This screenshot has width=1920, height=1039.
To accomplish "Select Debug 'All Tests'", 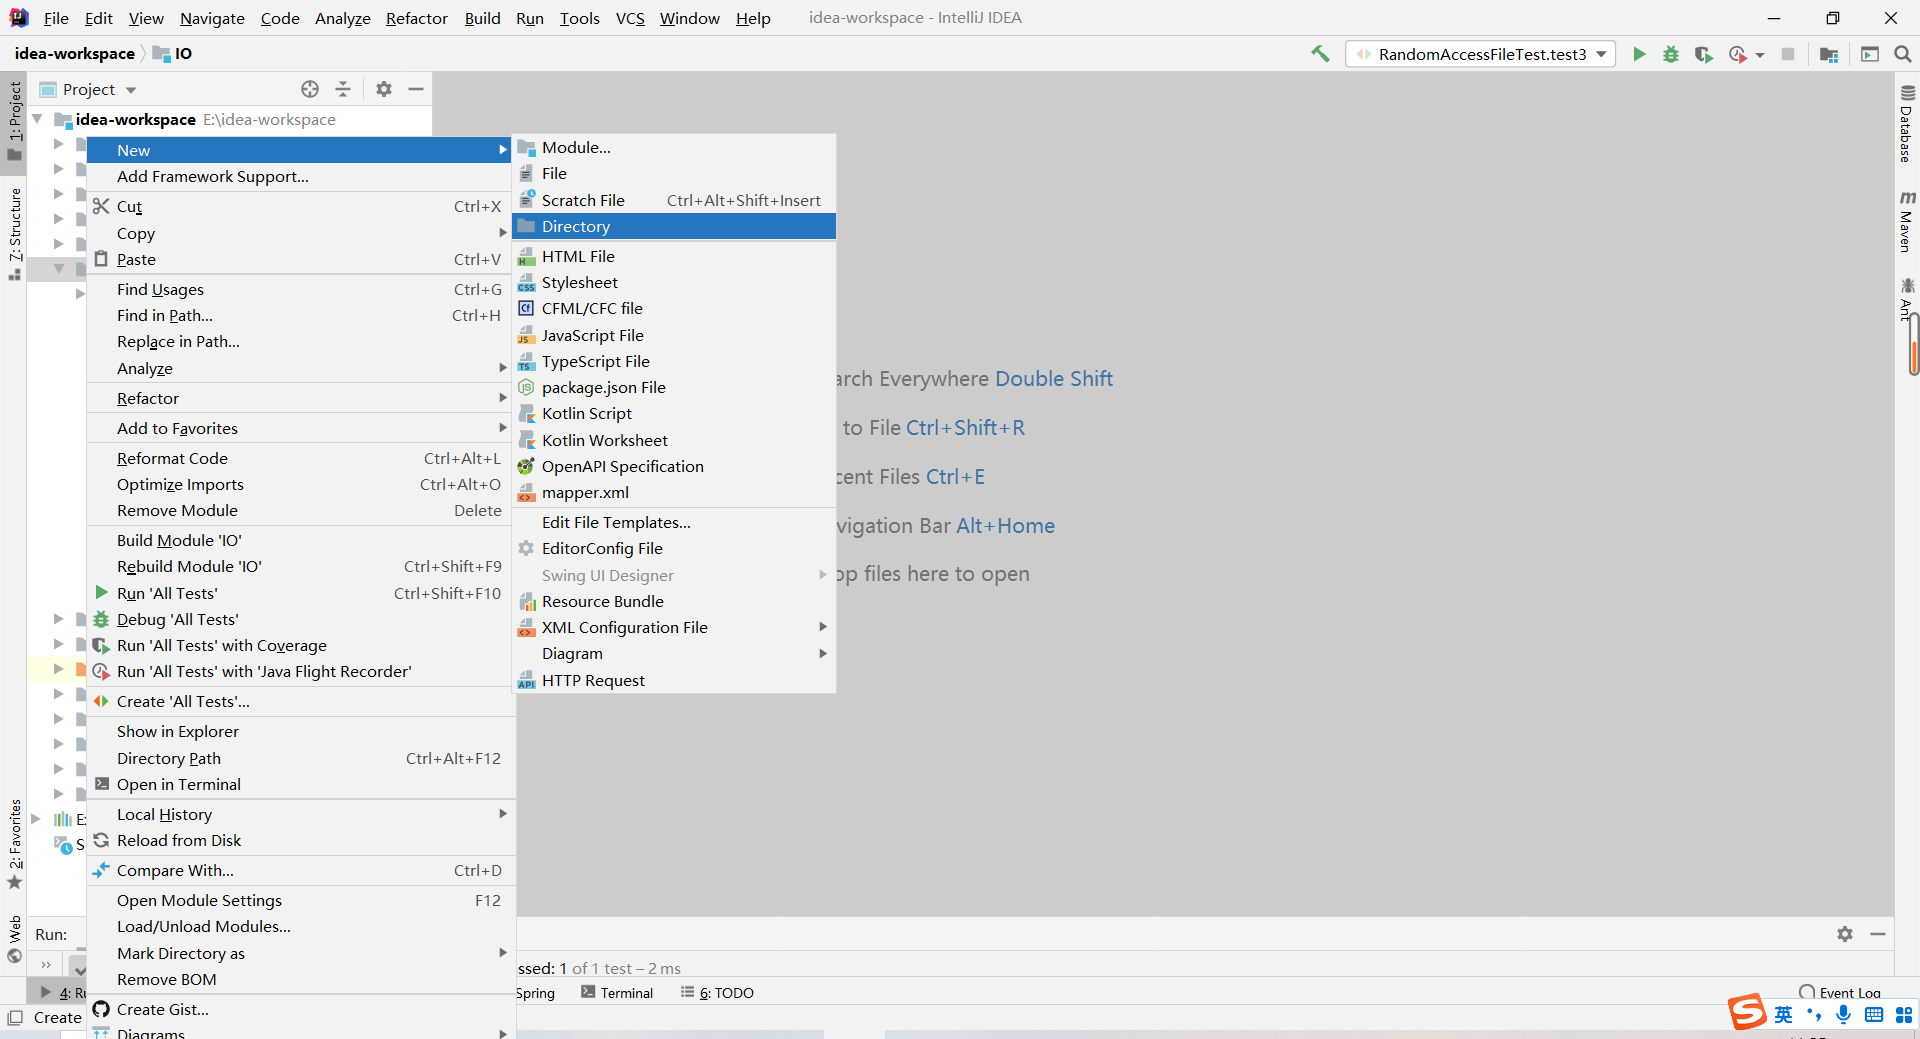I will [301, 619].
